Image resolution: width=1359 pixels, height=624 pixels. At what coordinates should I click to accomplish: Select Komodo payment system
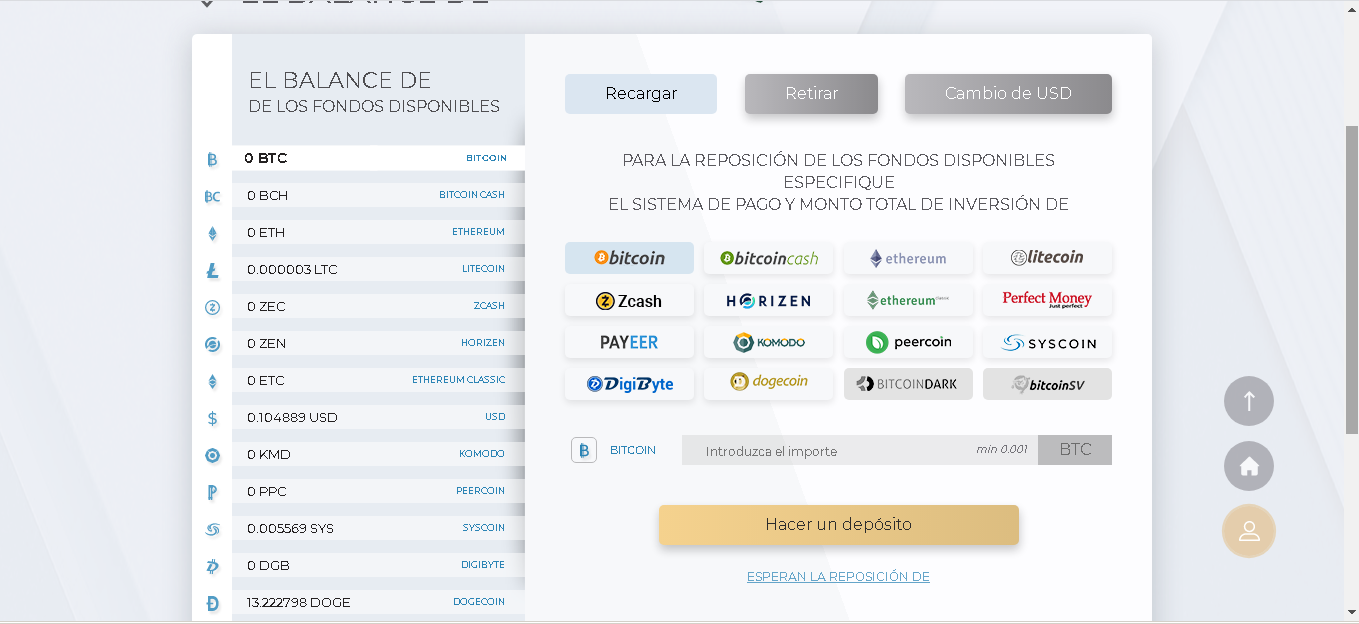click(x=768, y=342)
